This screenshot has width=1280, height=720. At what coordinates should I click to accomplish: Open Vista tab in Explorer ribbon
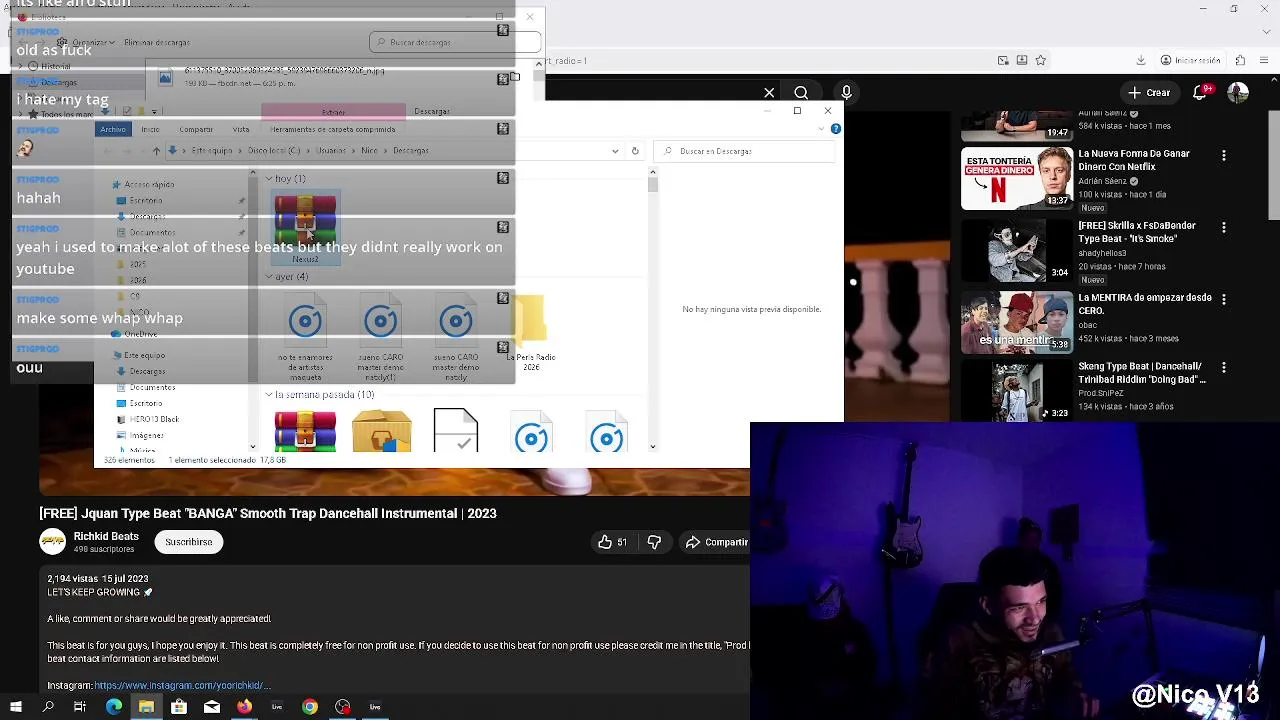coord(241,129)
